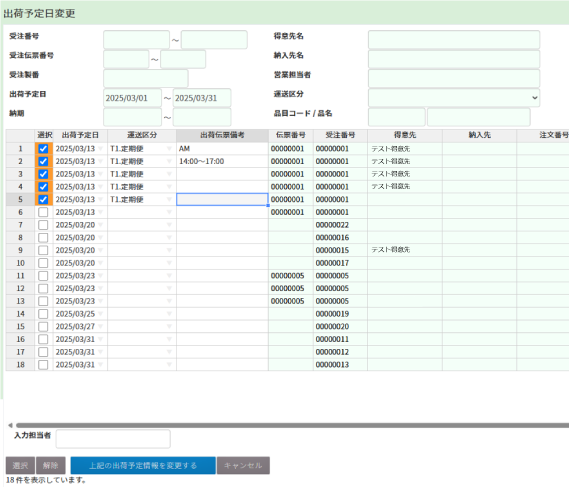The width and height of the screenshot is (569, 487).
Task: Check the selection checkbox in row 6
Action: tap(43, 212)
